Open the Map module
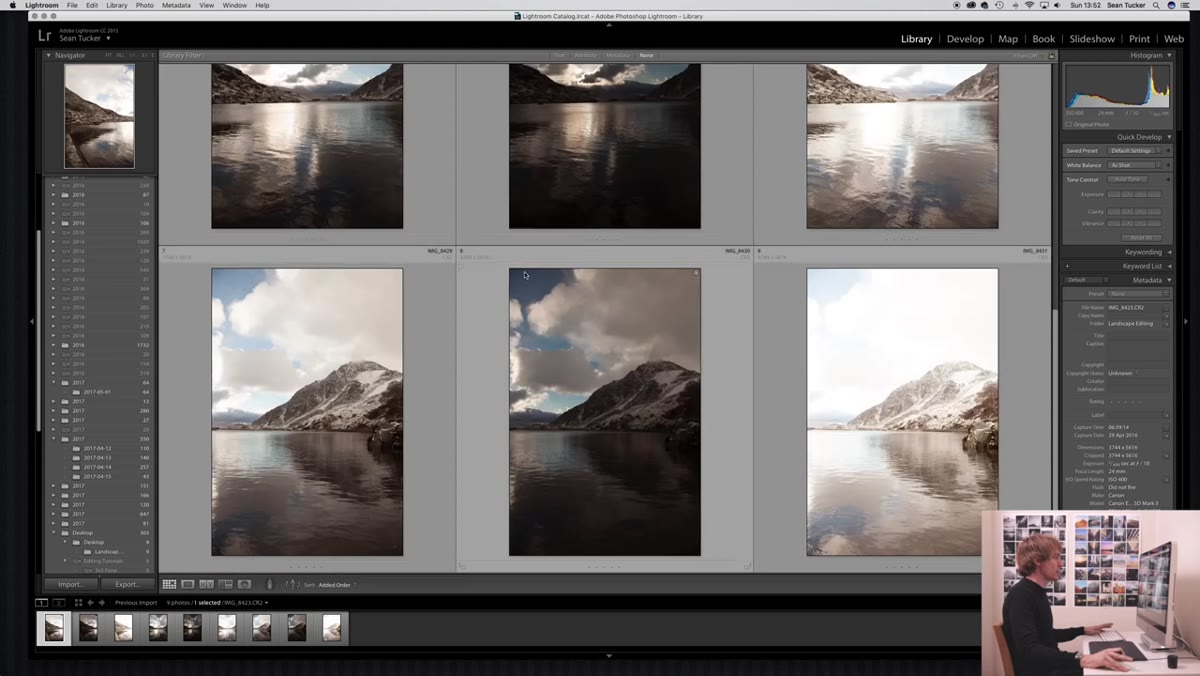This screenshot has height=676, width=1200. pyautogui.click(x=1008, y=39)
